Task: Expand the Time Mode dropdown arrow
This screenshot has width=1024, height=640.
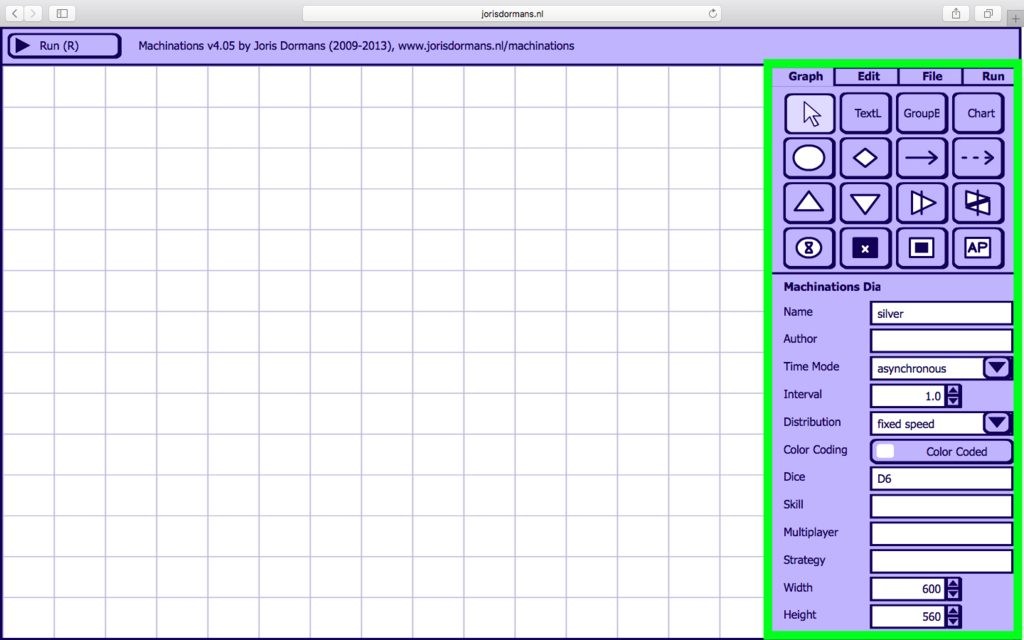Action: [x=997, y=368]
